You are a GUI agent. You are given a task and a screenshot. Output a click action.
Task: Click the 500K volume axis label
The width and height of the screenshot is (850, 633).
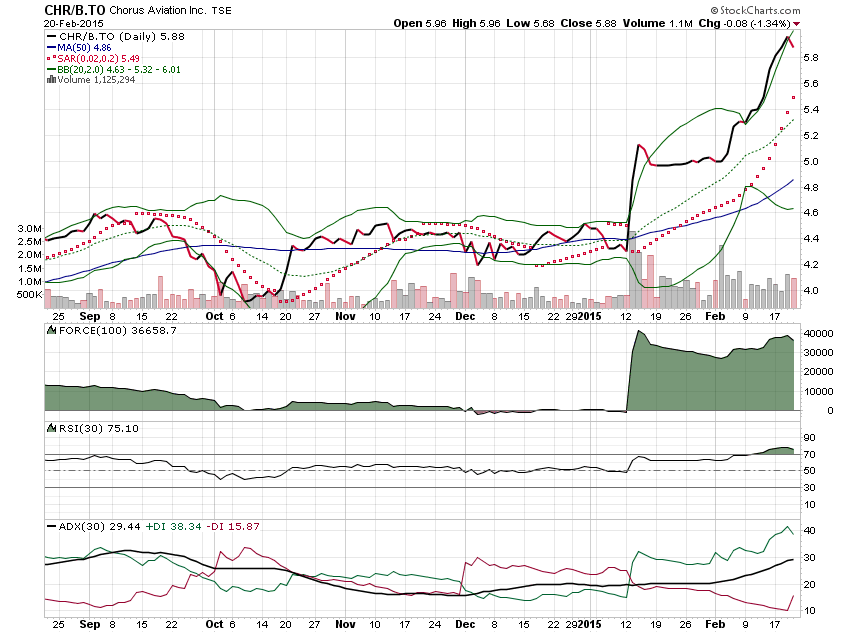coord(30,295)
